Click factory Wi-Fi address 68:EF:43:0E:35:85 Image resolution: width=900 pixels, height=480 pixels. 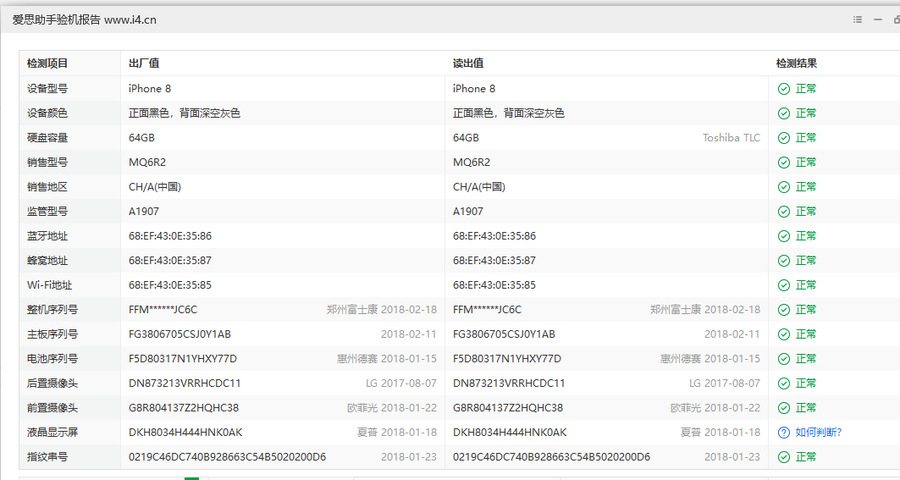tap(170, 285)
